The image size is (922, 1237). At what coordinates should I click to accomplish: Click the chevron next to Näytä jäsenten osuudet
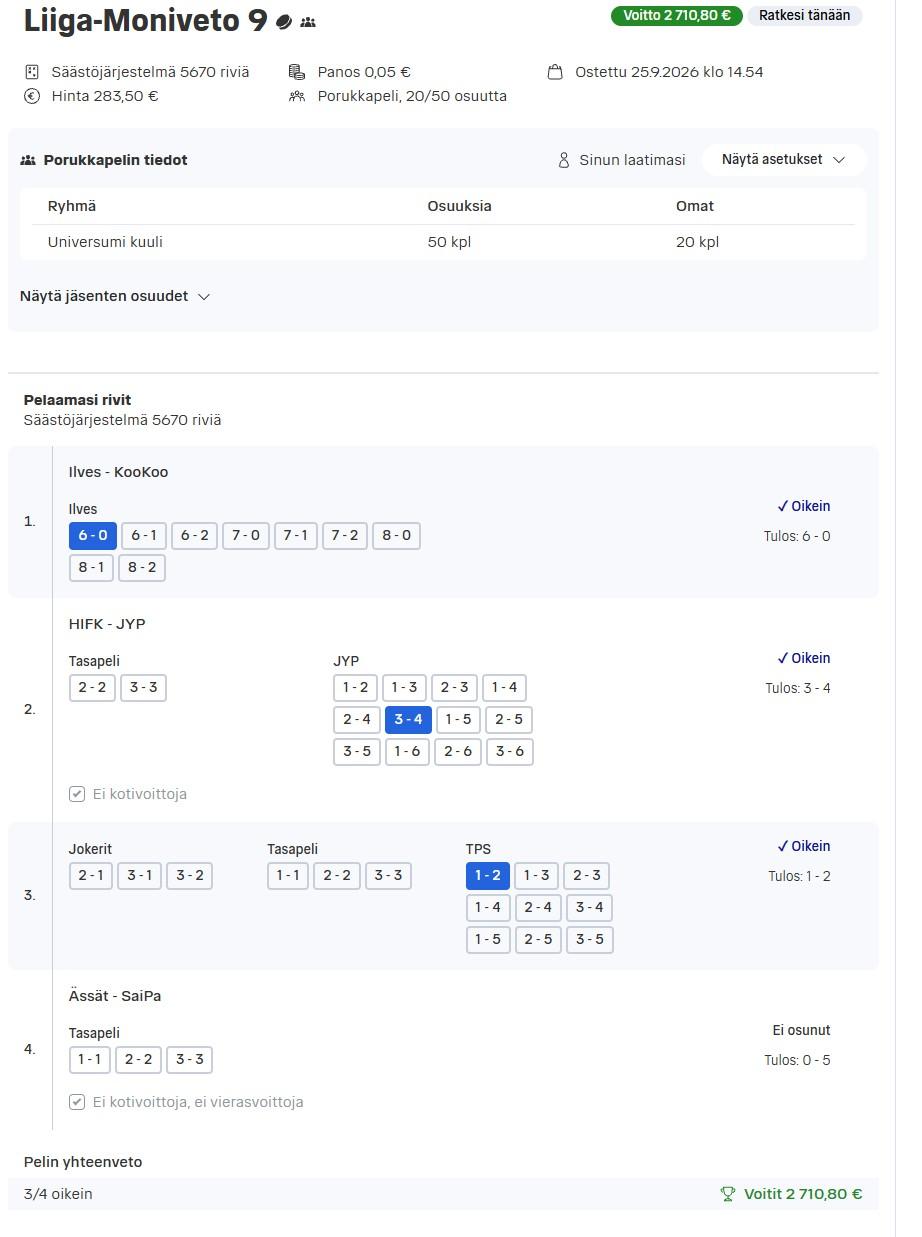click(x=204, y=297)
